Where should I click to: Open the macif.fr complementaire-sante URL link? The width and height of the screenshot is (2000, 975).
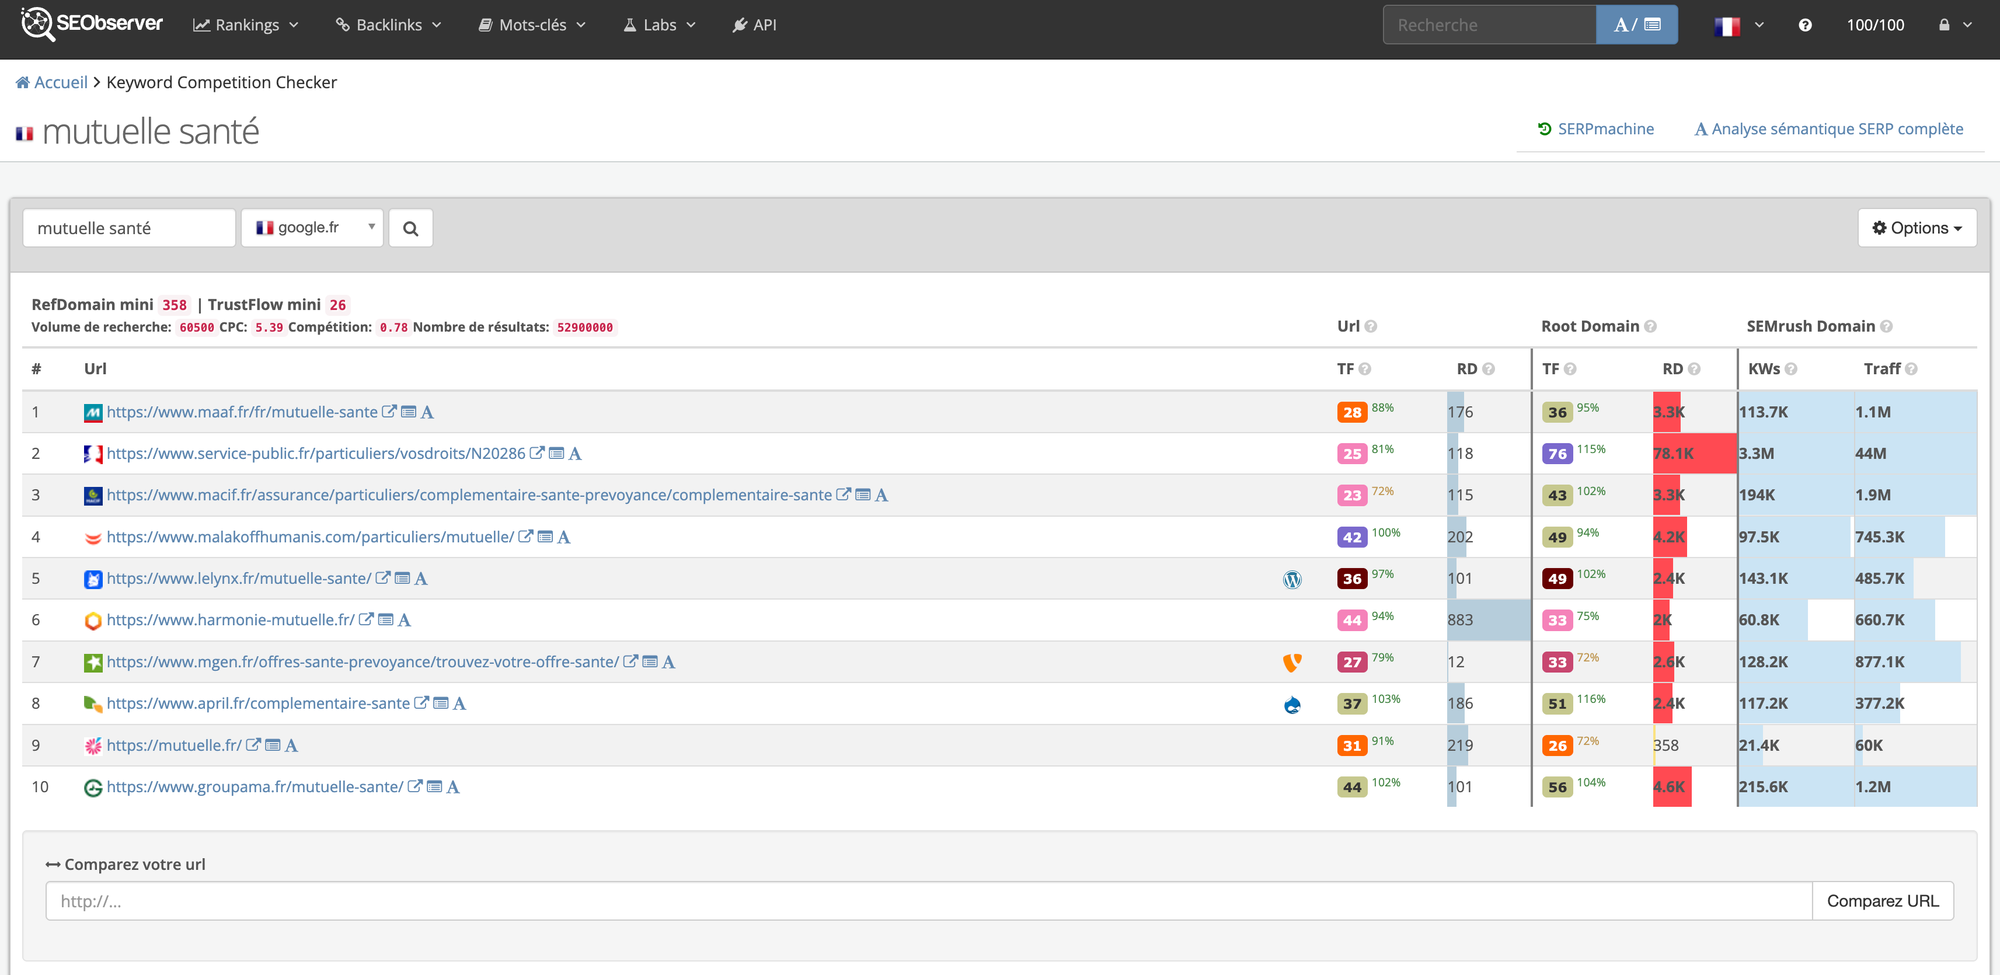(x=469, y=495)
